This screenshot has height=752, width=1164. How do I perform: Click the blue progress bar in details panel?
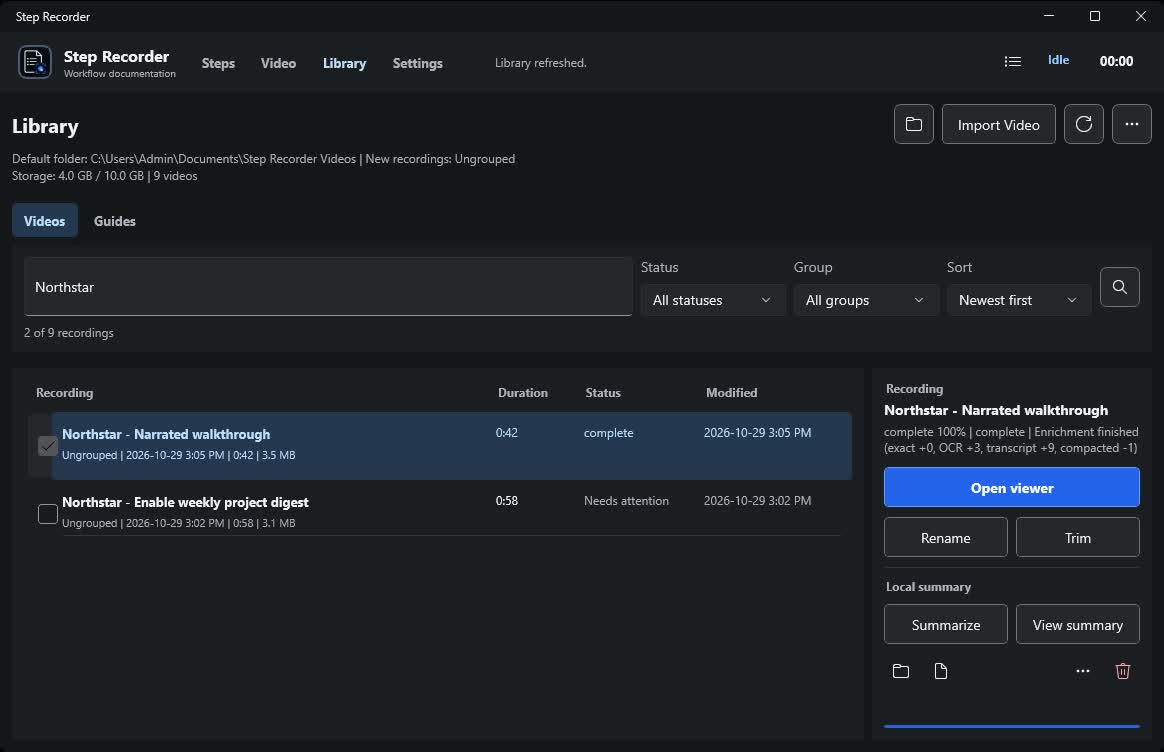click(x=1011, y=726)
